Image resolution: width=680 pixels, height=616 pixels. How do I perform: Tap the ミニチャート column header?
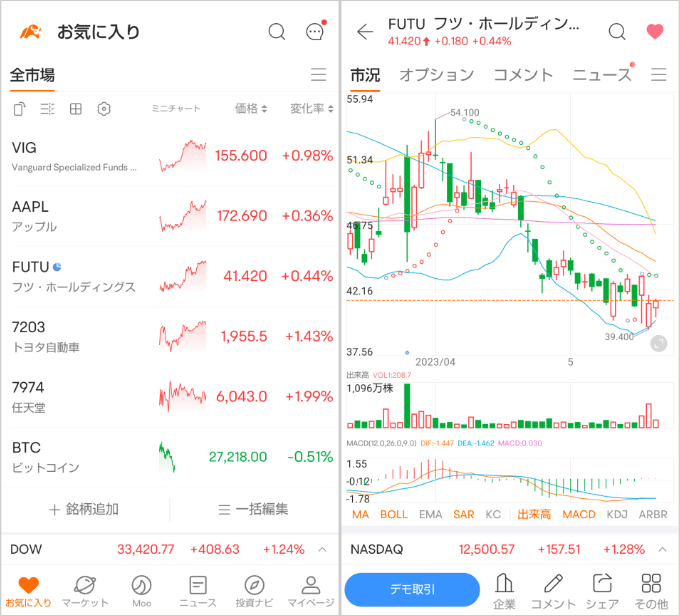[176, 108]
